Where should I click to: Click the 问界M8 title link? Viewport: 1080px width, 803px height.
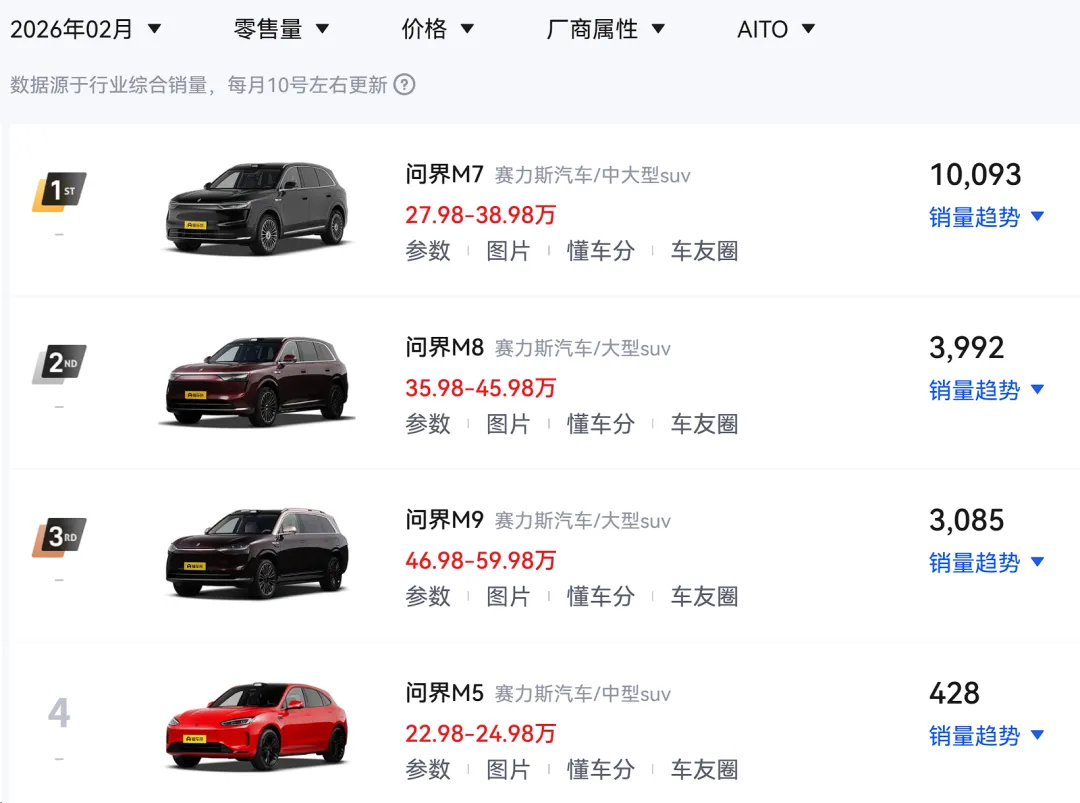point(445,348)
